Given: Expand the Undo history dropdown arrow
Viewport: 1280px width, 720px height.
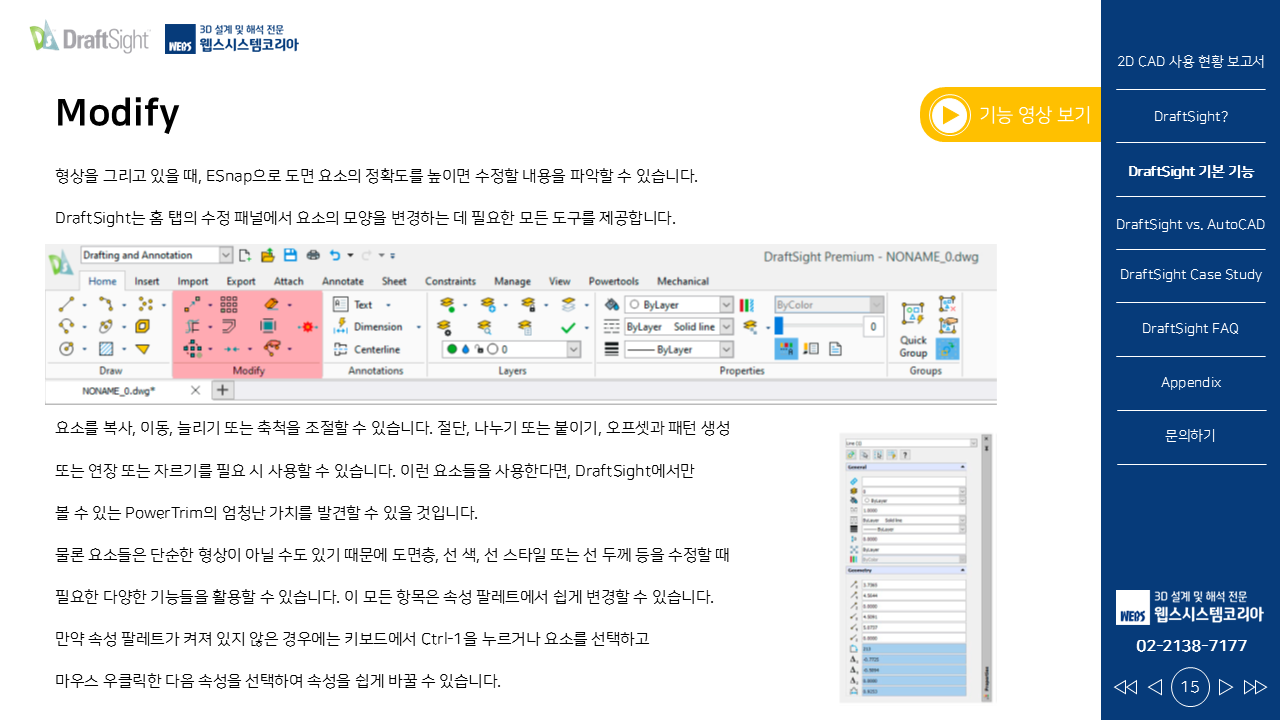Looking at the screenshot, I should [350, 257].
